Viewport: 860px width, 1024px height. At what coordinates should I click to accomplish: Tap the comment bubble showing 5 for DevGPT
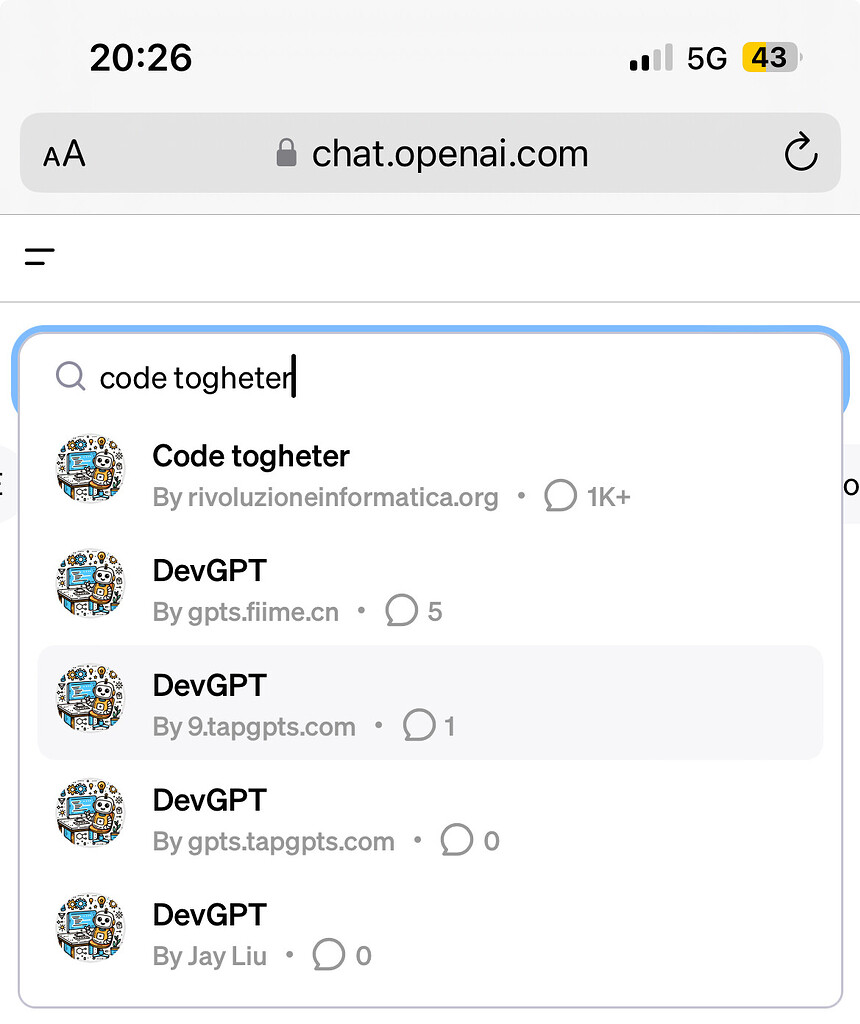click(402, 610)
